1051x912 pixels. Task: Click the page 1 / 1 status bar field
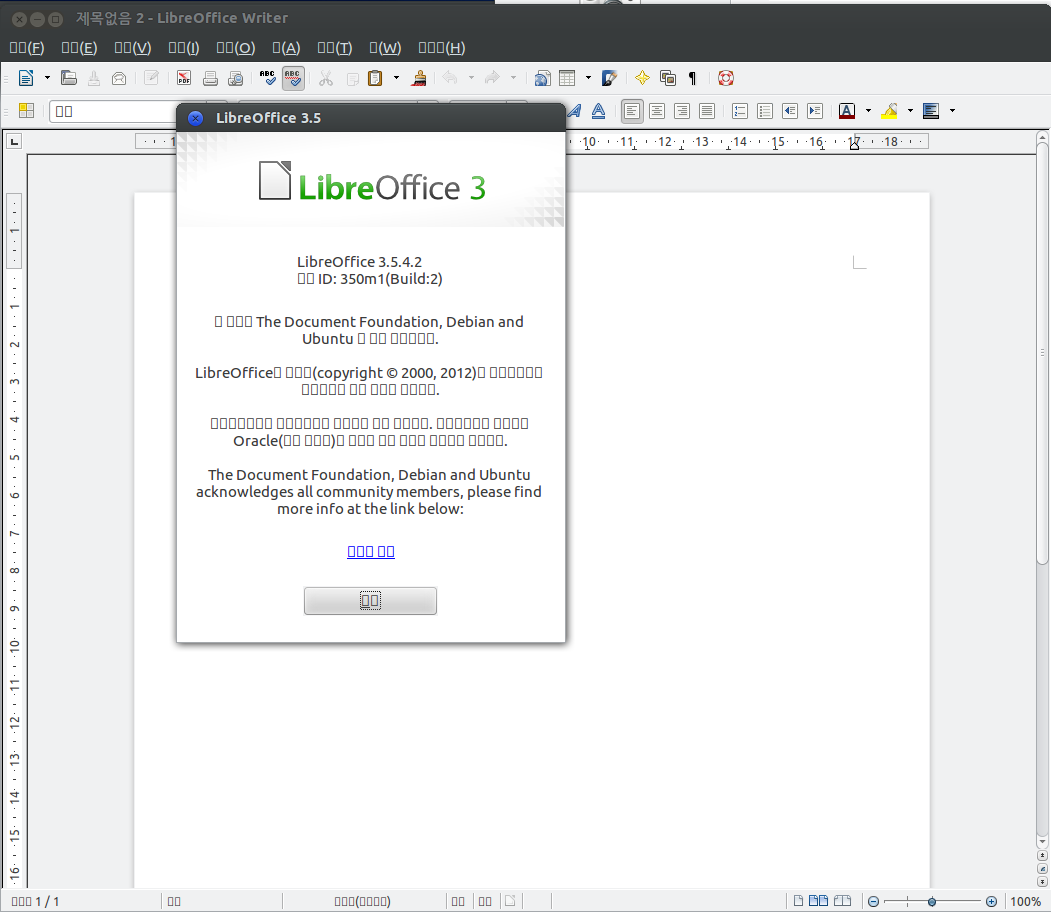click(x=36, y=902)
